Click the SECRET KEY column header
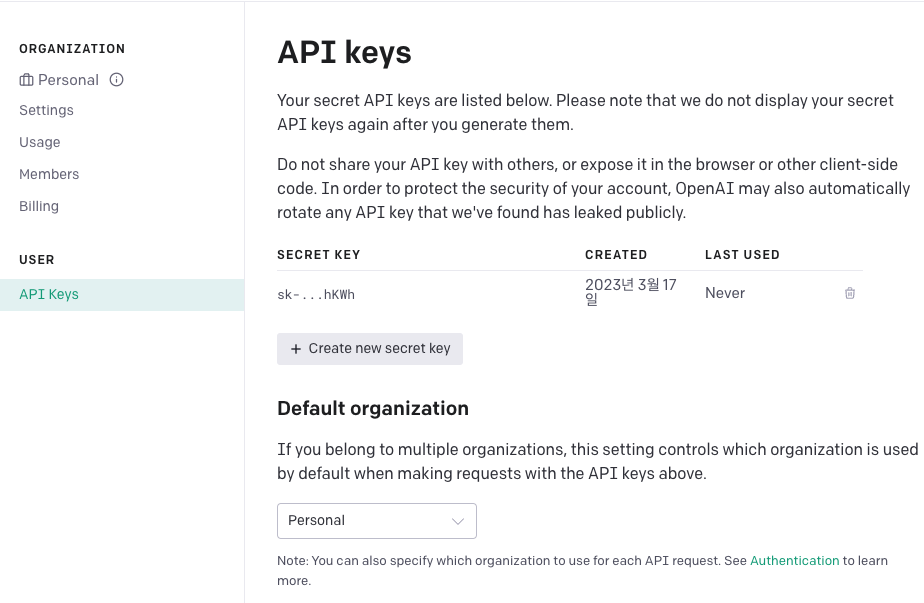 pyautogui.click(x=319, y=255)
